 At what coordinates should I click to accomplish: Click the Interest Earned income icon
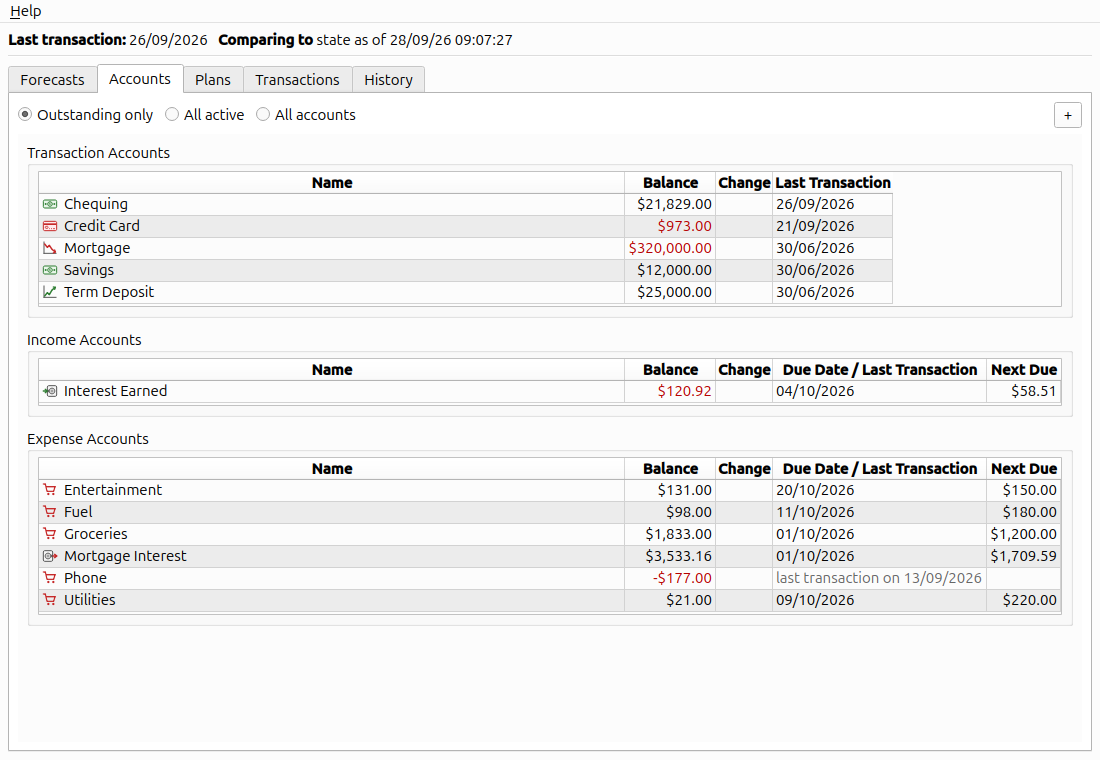(50, 391)
